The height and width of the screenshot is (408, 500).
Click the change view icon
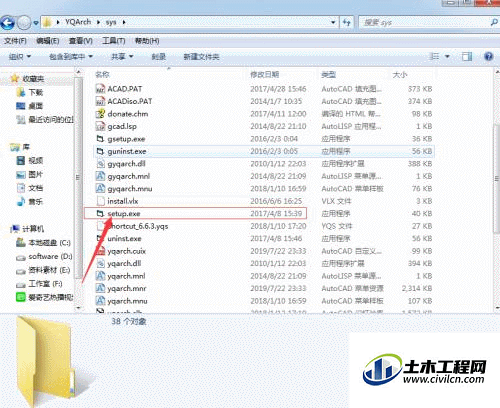click(435, 56)
